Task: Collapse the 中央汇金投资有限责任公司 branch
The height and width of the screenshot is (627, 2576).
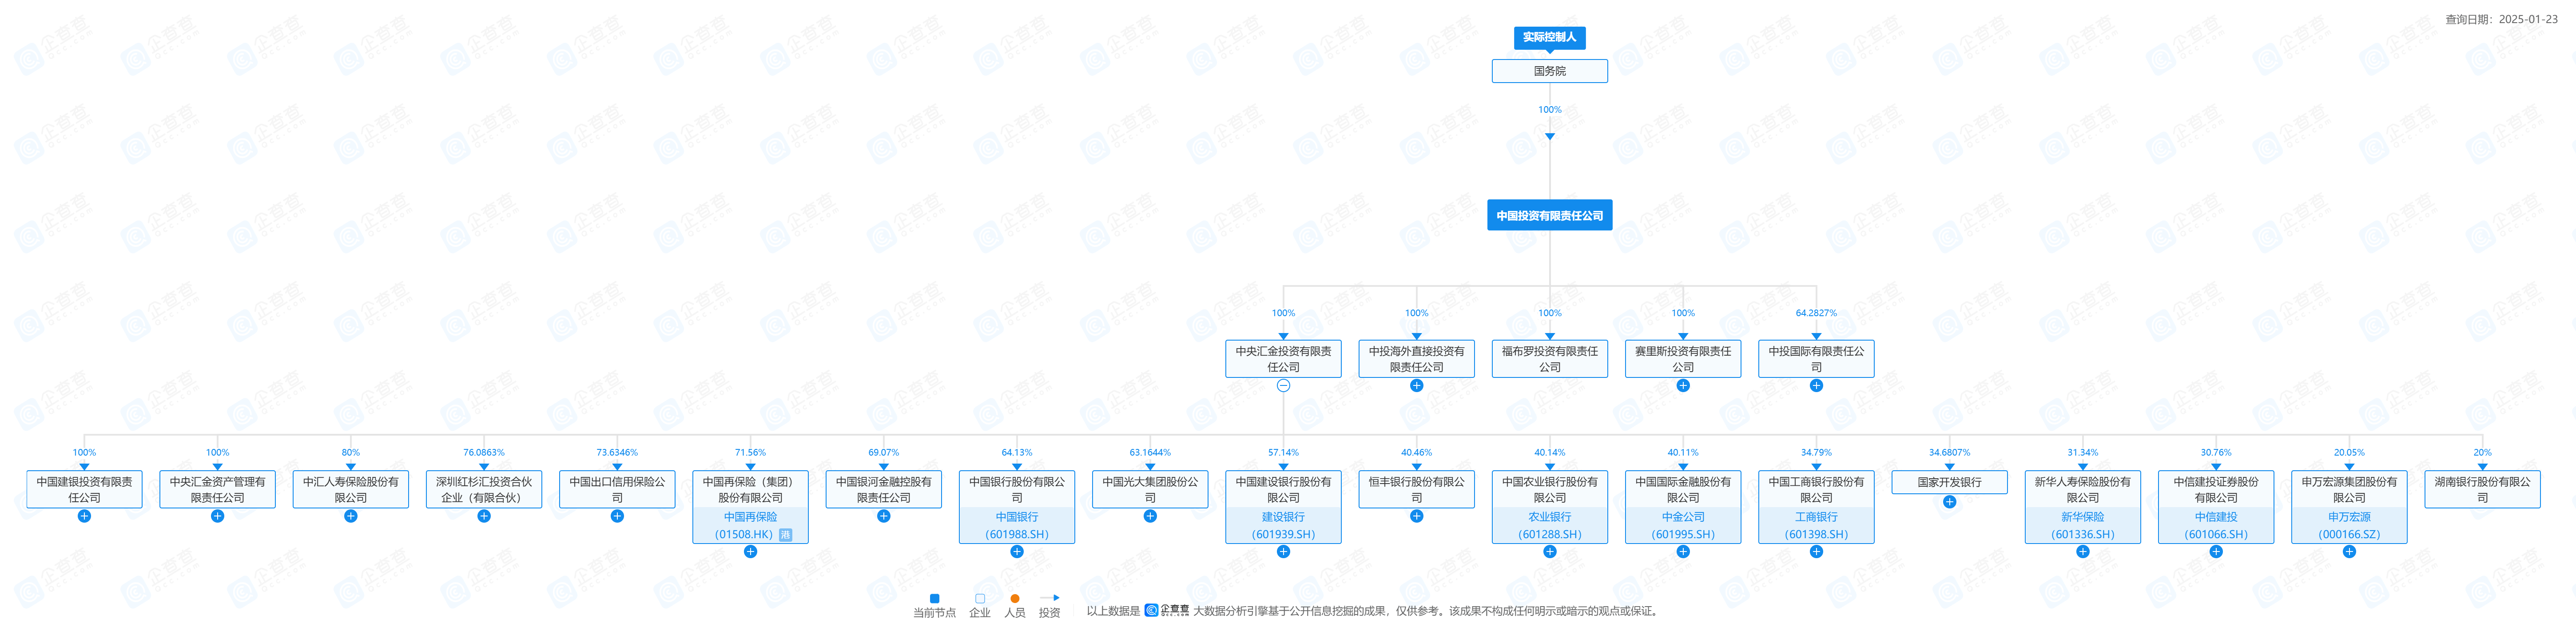Action: coord(1283,385)
